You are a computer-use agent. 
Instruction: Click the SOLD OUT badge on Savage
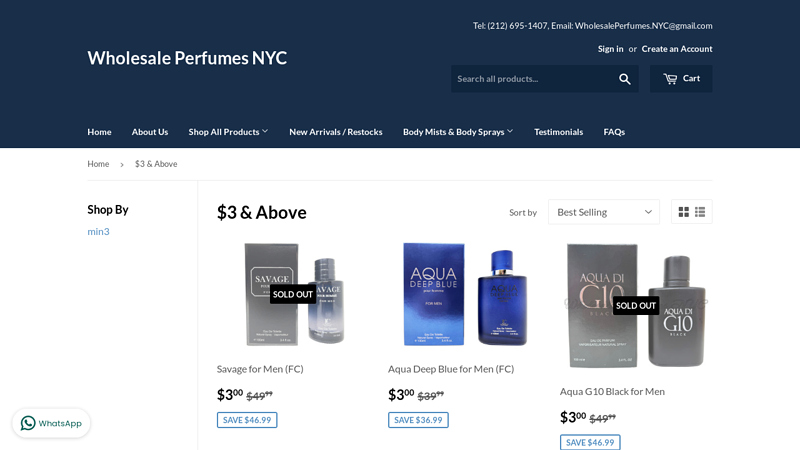point(292,294)
